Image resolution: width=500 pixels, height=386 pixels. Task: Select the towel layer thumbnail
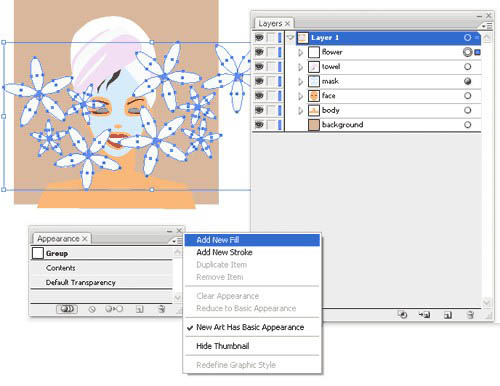point(314,67)
